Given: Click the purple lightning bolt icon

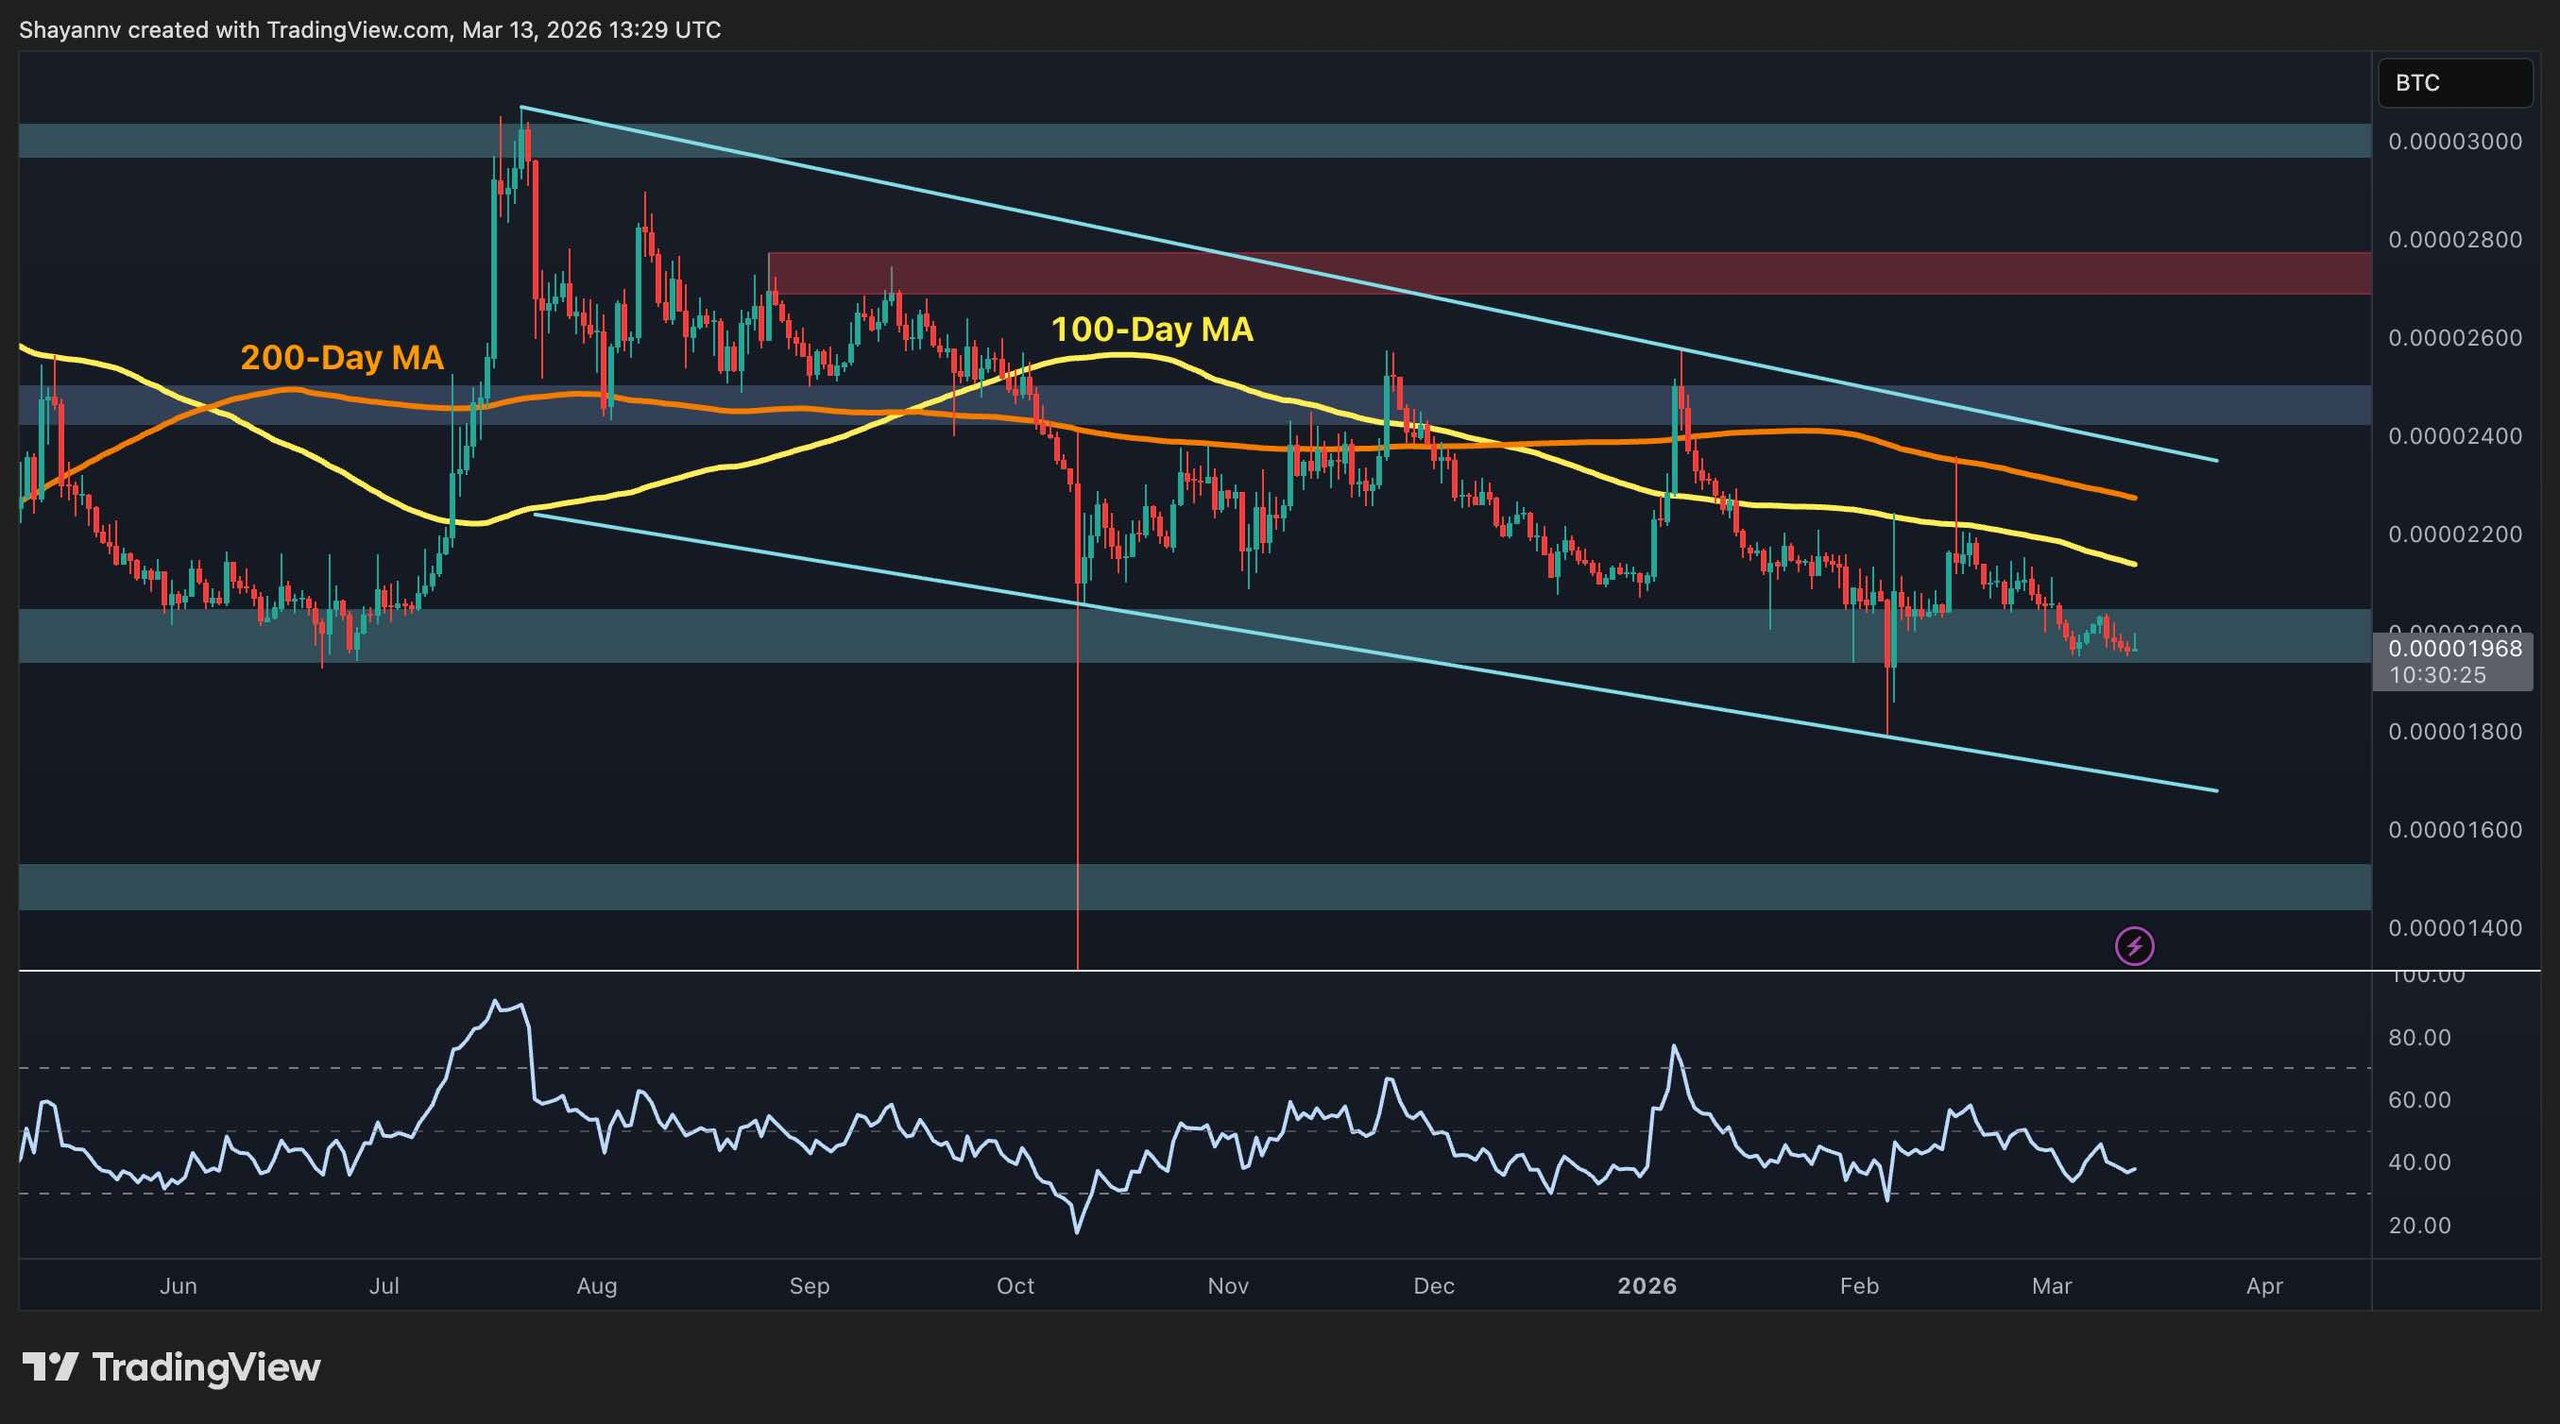Looking at the screenshot, I should (2134, 945).
